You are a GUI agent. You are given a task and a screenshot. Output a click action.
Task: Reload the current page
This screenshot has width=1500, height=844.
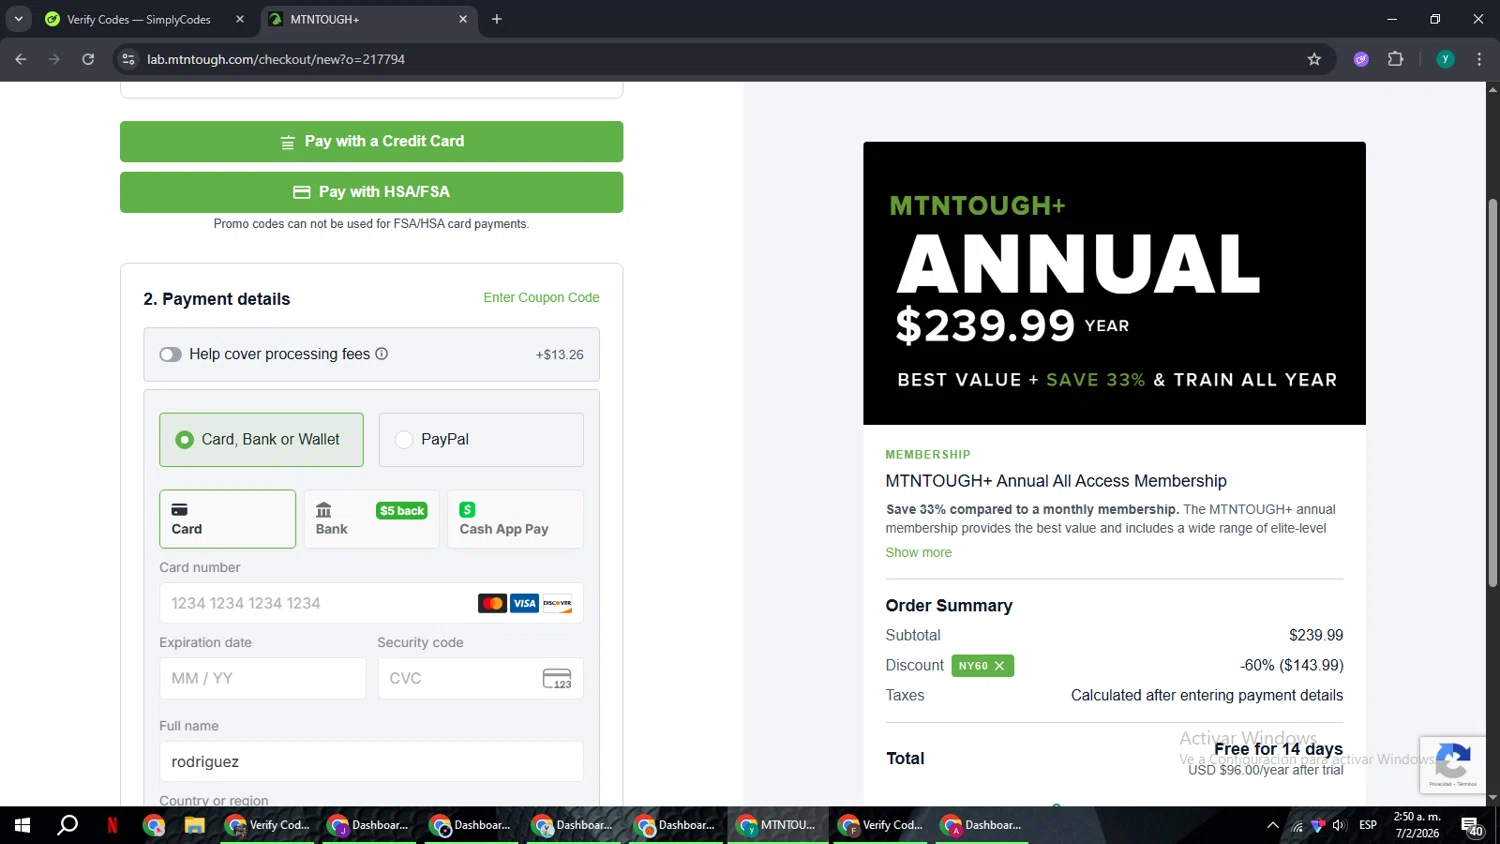(x=88, y=59)
